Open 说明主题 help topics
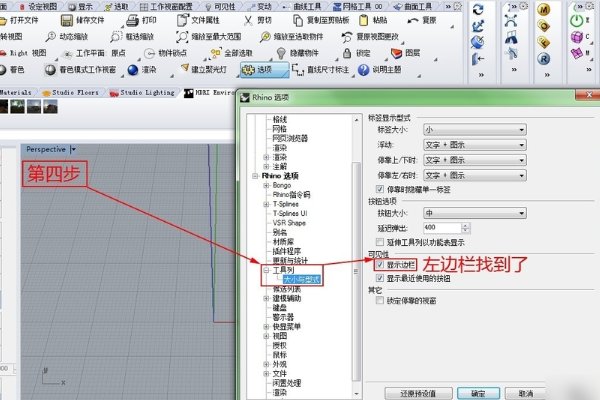 click(x=380, y=70)
